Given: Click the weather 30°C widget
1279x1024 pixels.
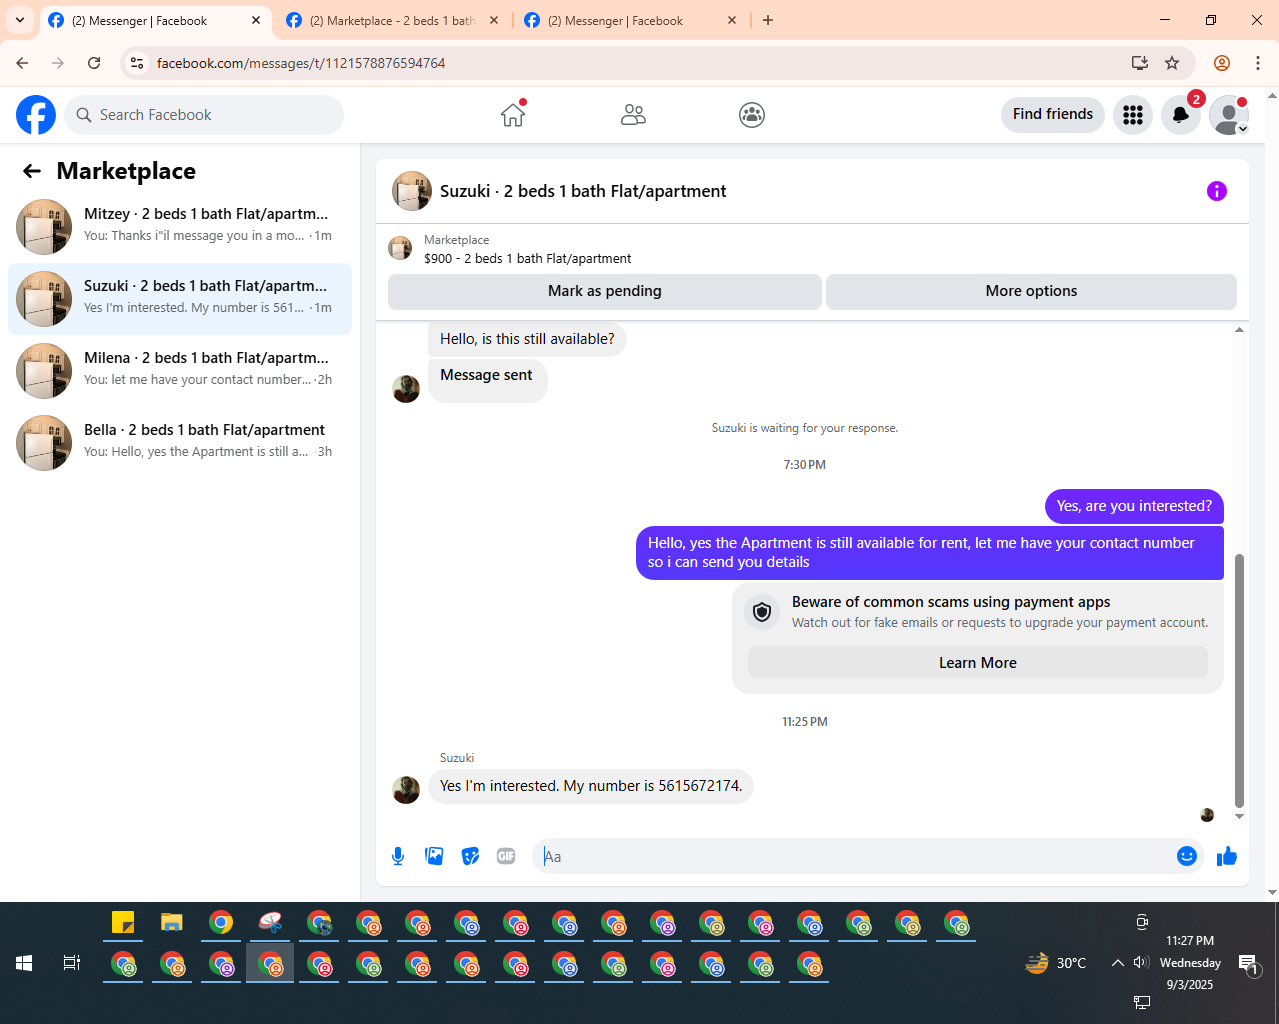Looking at the screenshot, I should click(1056, 963).
